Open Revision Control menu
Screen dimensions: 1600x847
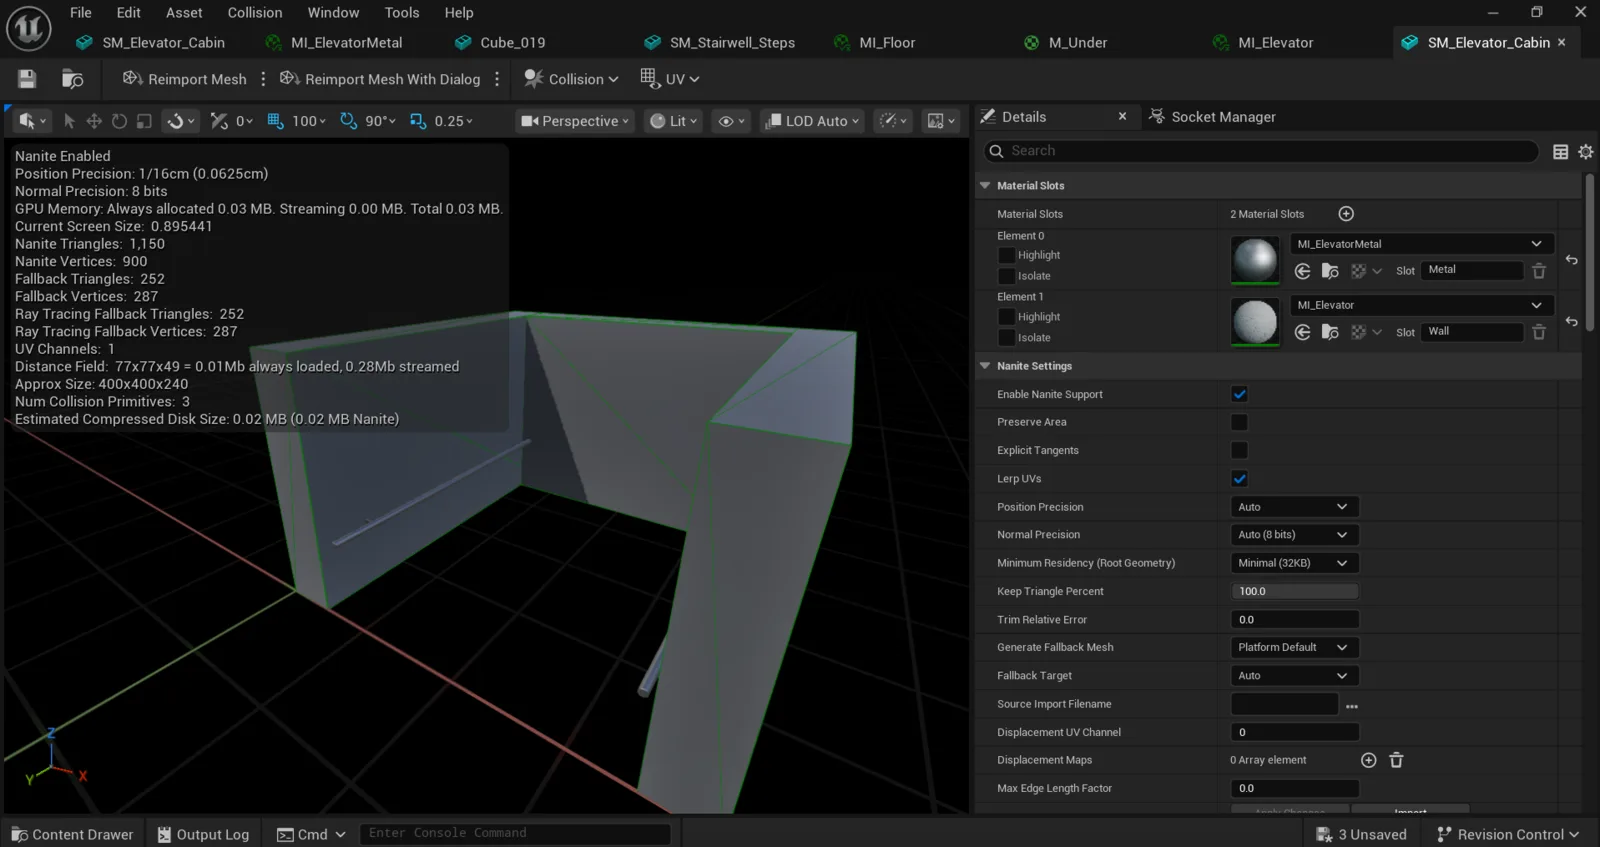pos(1508,834)
